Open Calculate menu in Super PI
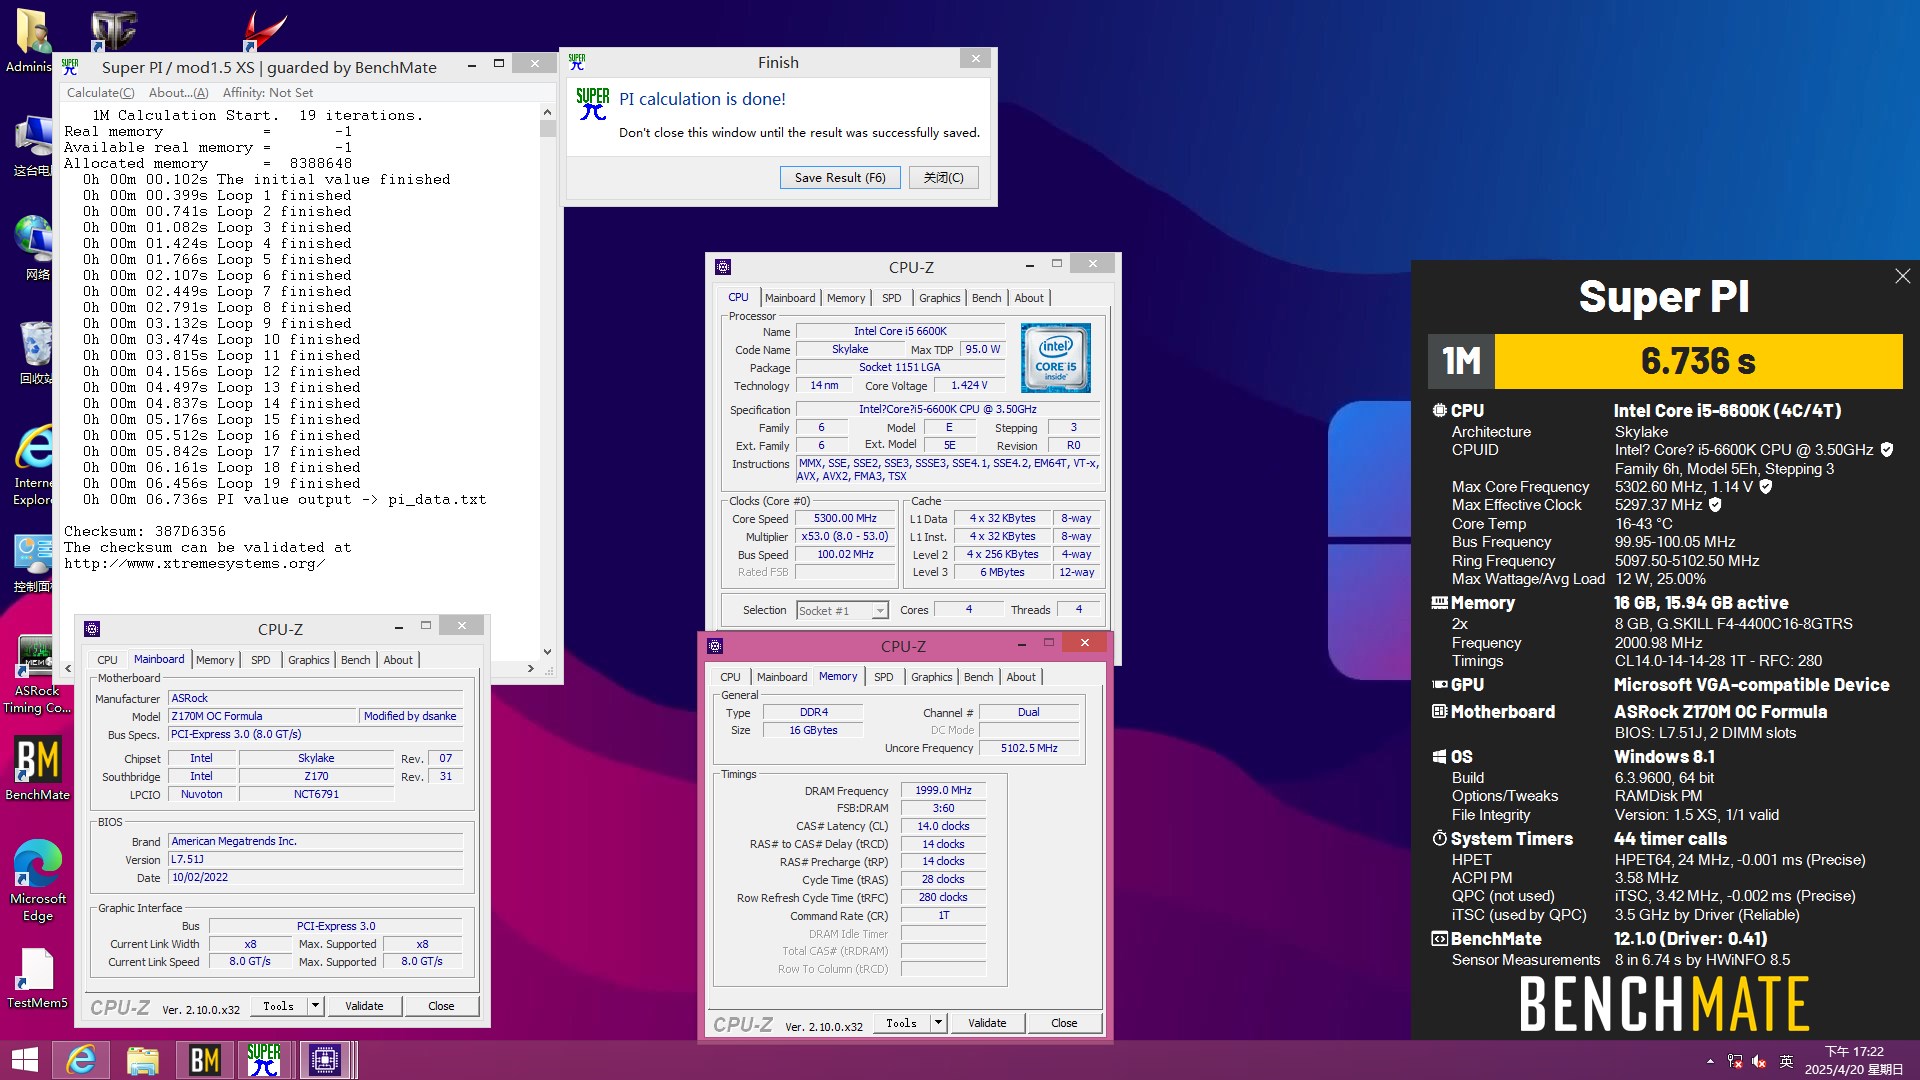This screenshot has width=1920, height=1080. pos(100,93)
